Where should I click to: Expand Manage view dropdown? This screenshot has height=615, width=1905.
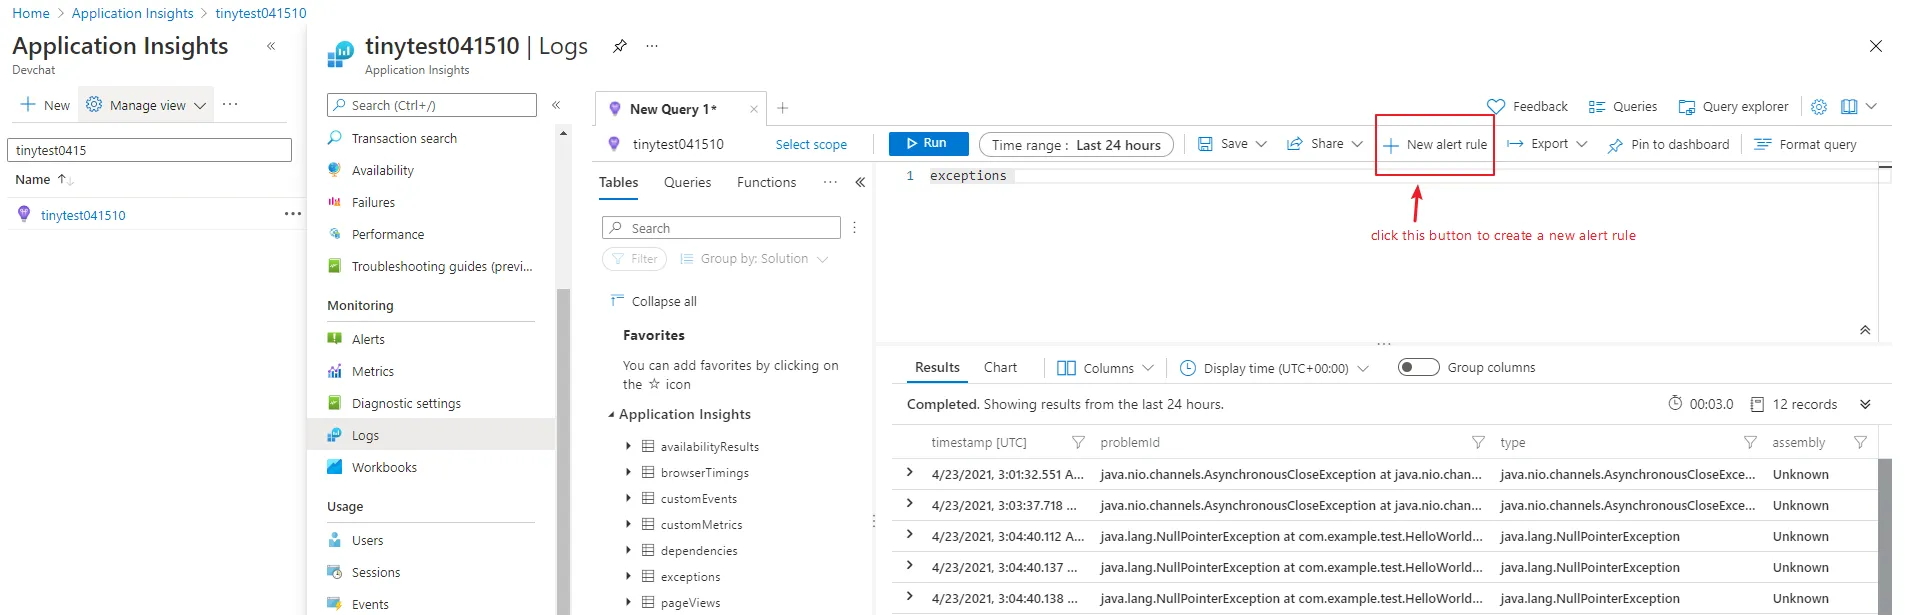coord(146,105)
